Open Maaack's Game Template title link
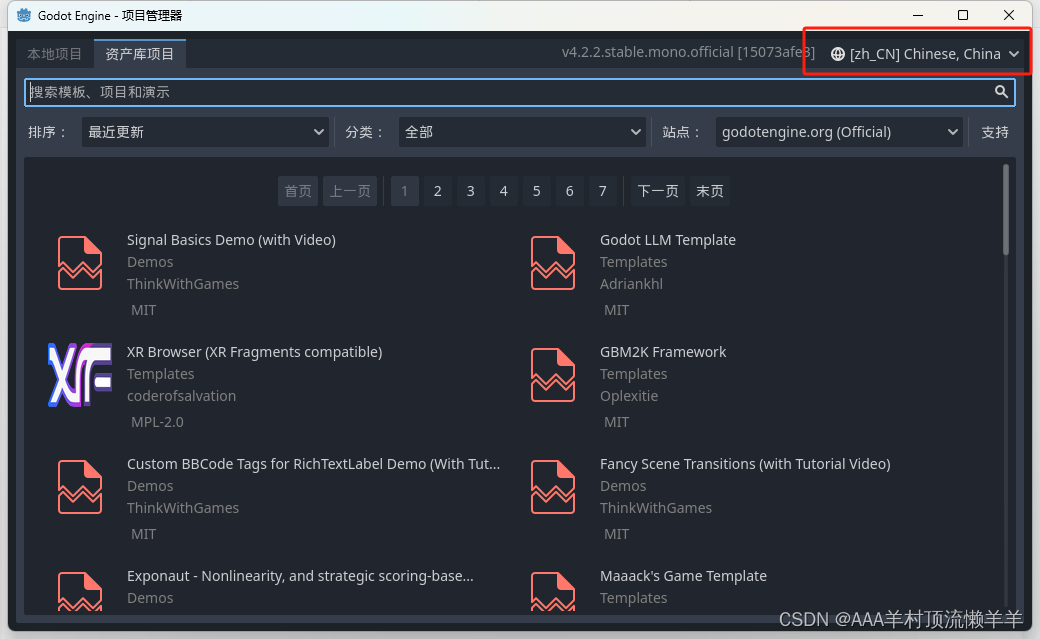 pyautogui.click(x=683, y=576)
